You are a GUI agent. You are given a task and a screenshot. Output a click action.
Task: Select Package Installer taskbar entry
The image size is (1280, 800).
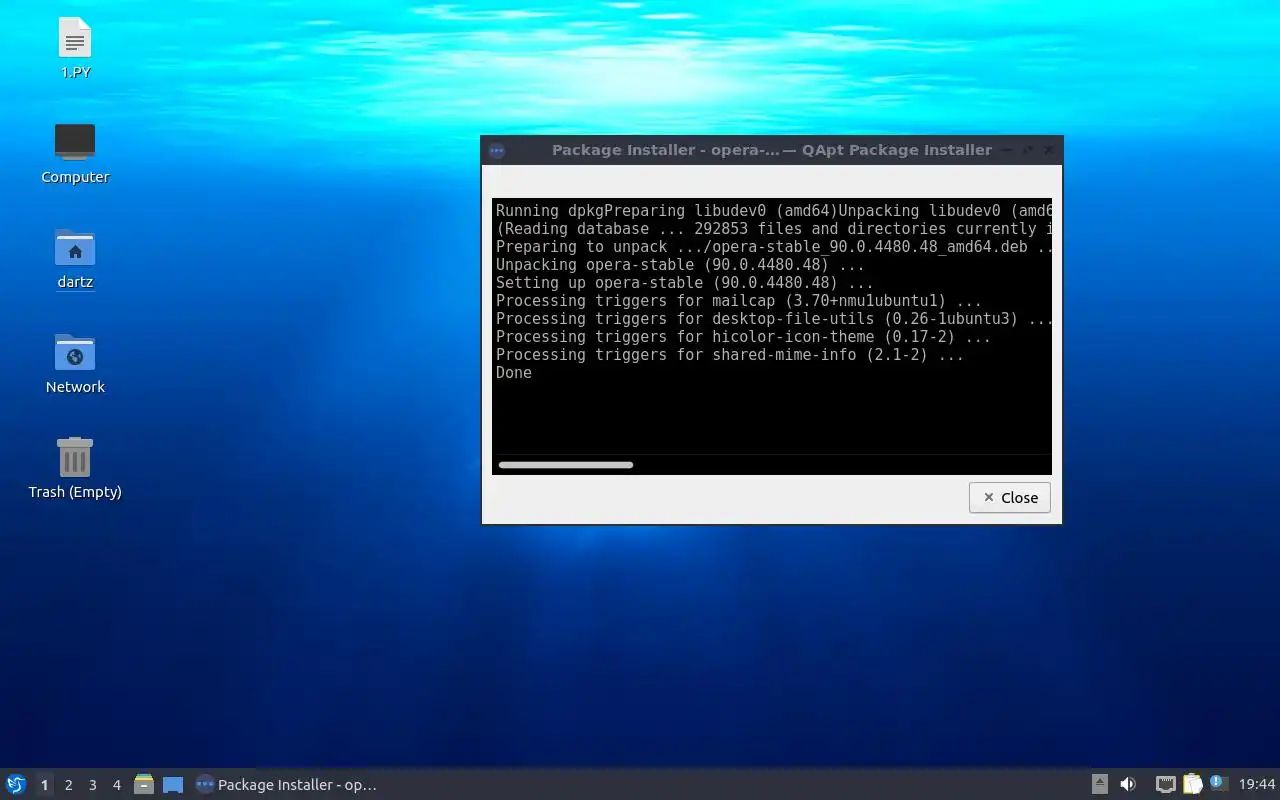286,785
